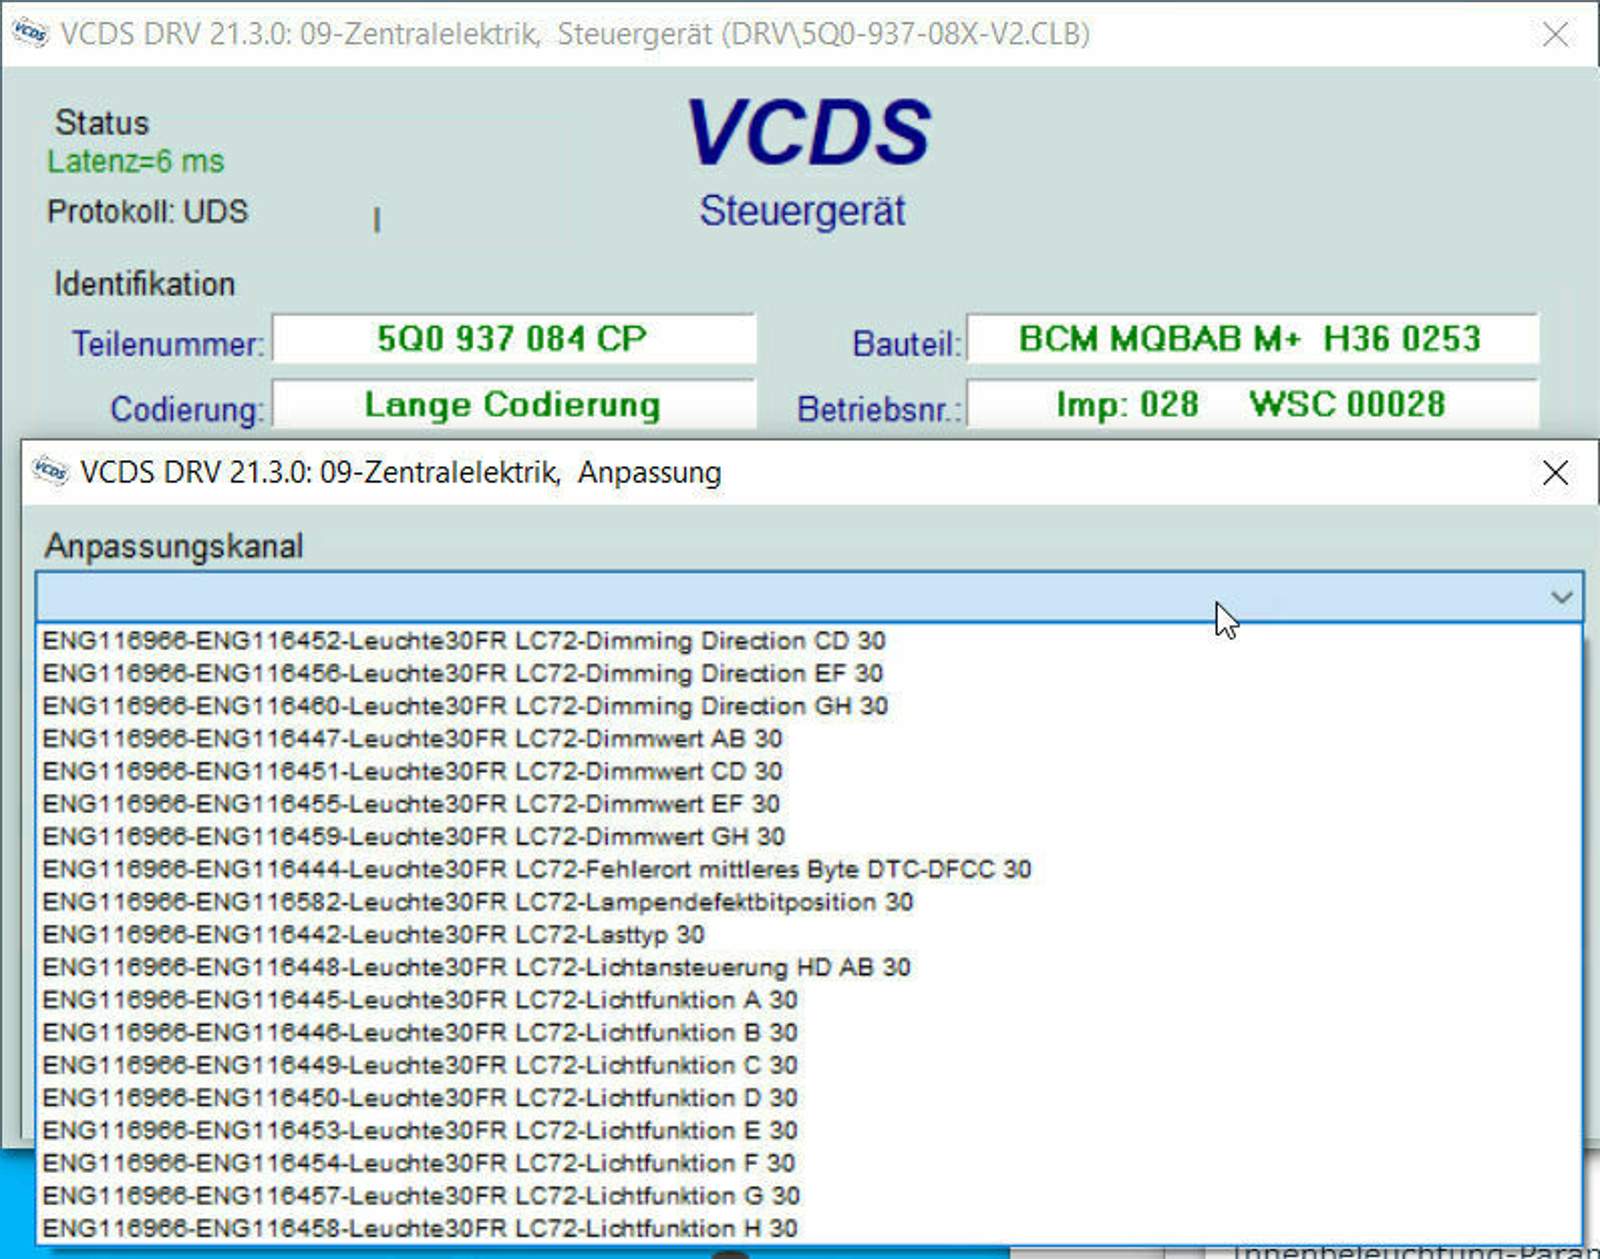Click the Protokoll: UDS status text
1600x1259 pixels.
[147, 212]
